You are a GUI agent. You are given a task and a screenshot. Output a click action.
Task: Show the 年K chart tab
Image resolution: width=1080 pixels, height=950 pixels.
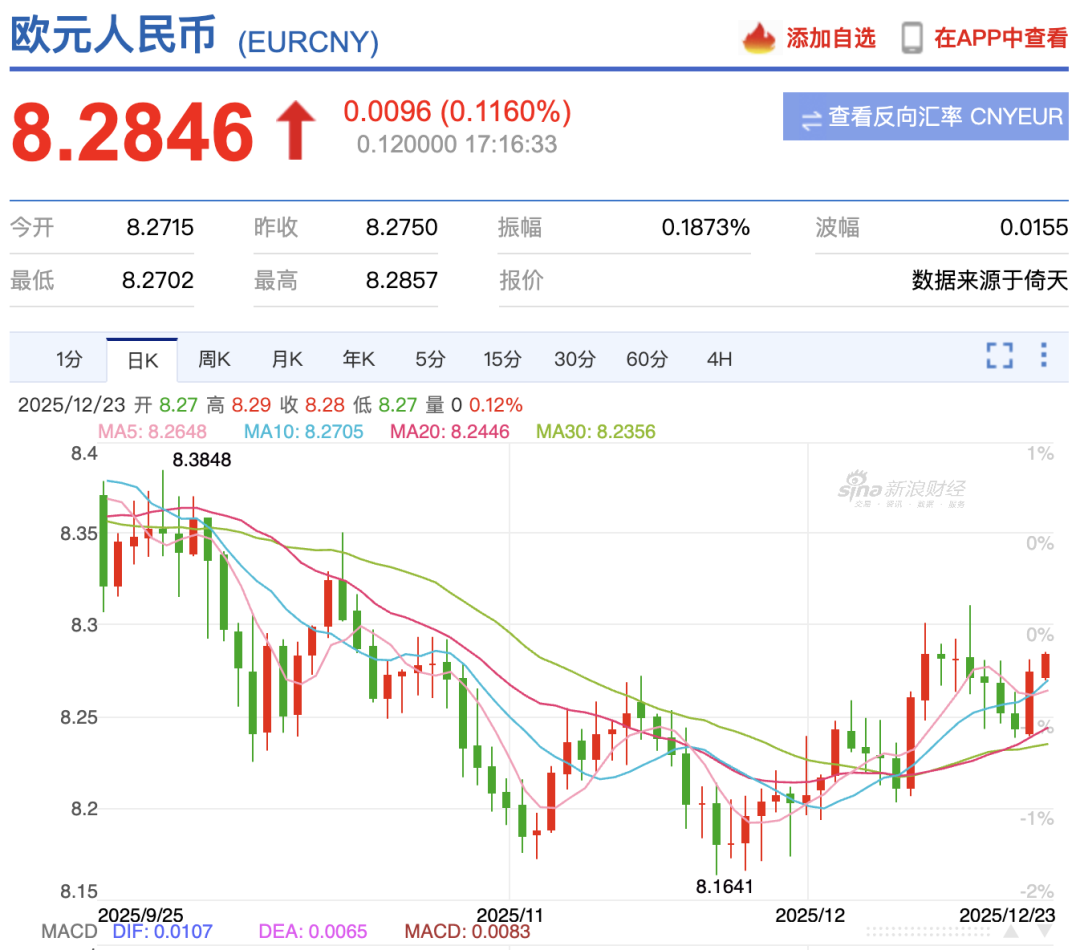[359, 359]
